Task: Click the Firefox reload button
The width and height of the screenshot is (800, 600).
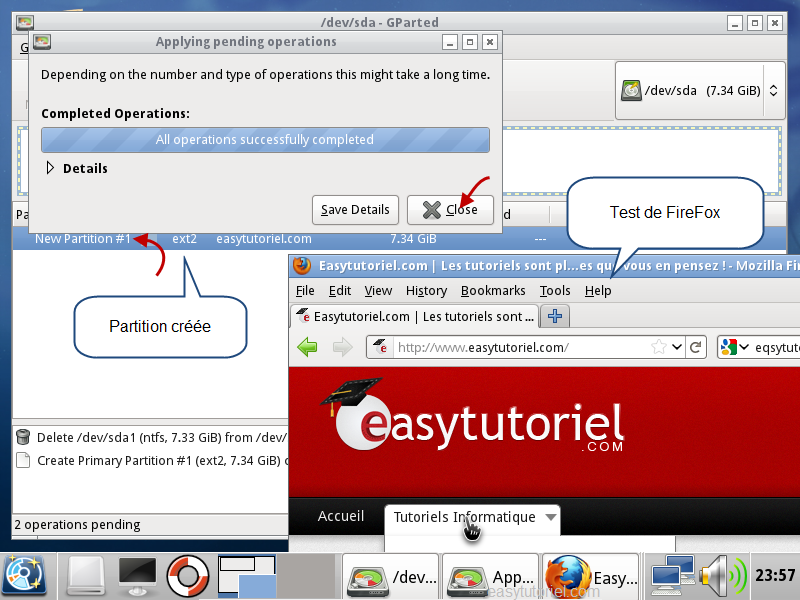Action: tap(695, 347)
